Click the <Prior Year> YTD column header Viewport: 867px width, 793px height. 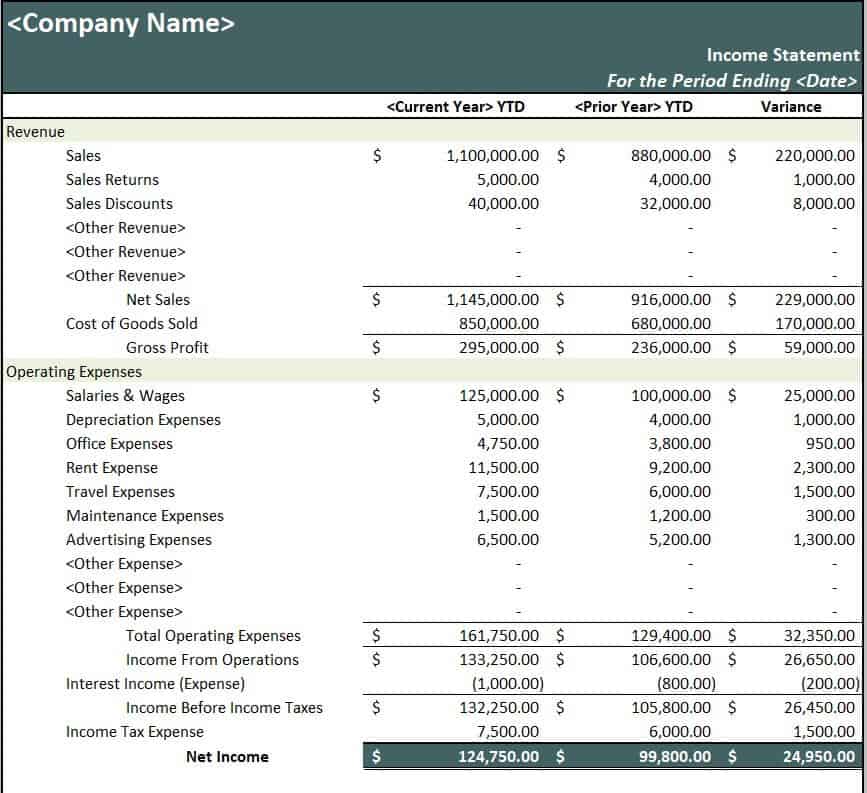point(634,107)
